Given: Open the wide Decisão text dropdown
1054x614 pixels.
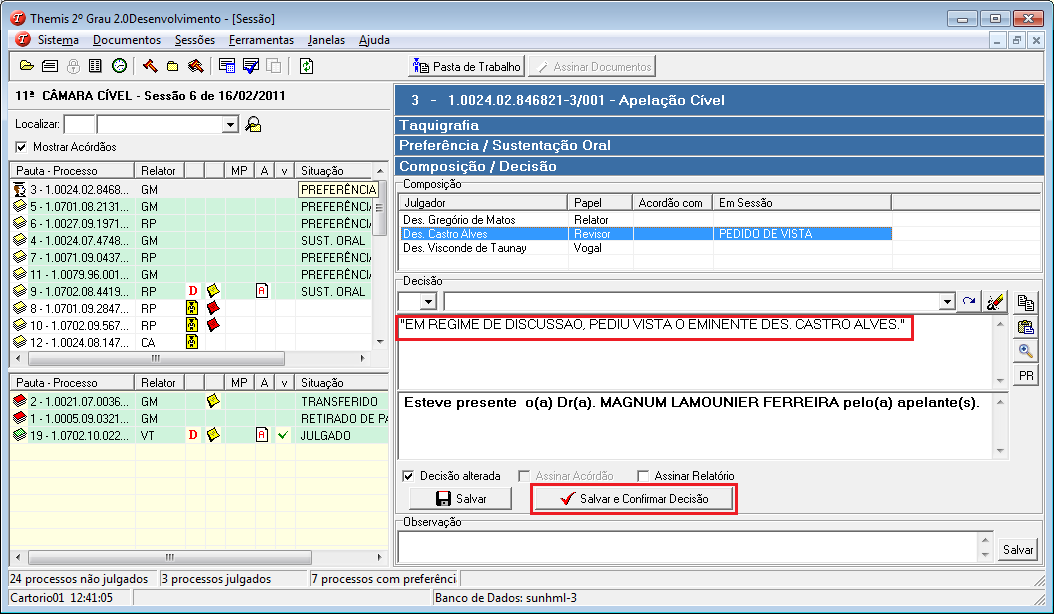Looking at the screenshot, I should coord(947,301).
